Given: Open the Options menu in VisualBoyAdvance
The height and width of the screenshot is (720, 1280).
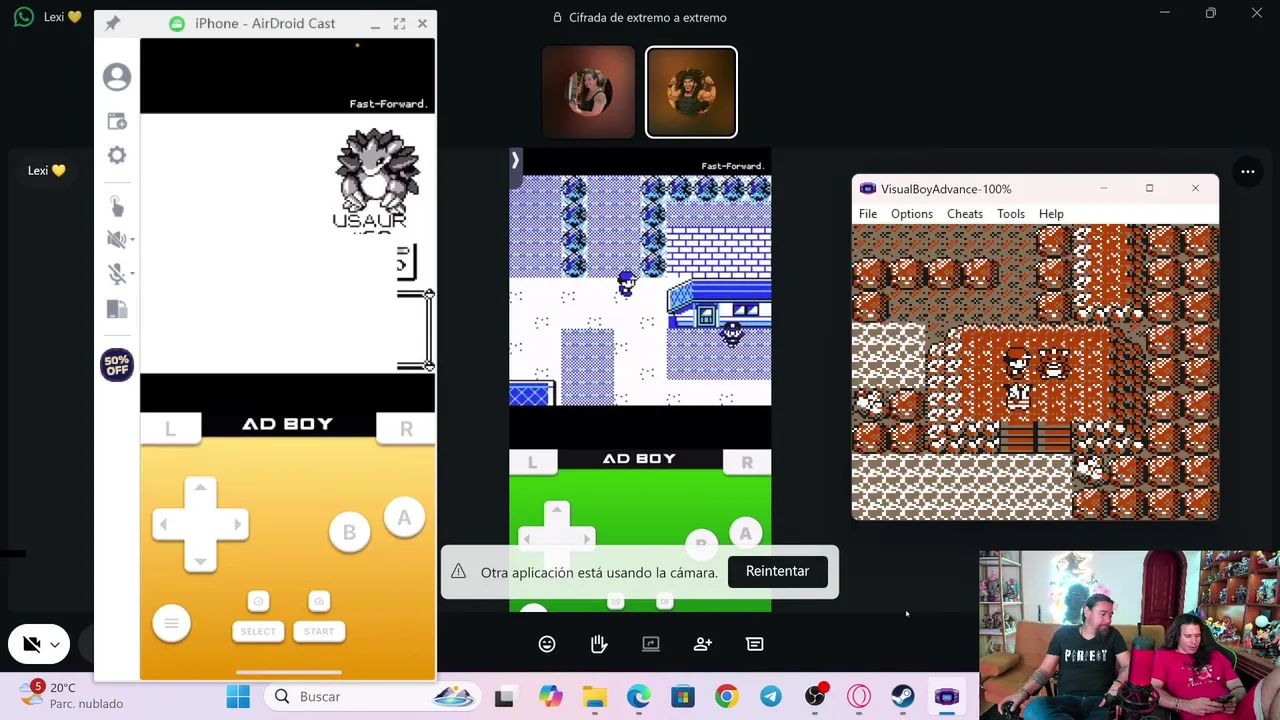Looking at the screenshot, I should [x=912, y=214].
